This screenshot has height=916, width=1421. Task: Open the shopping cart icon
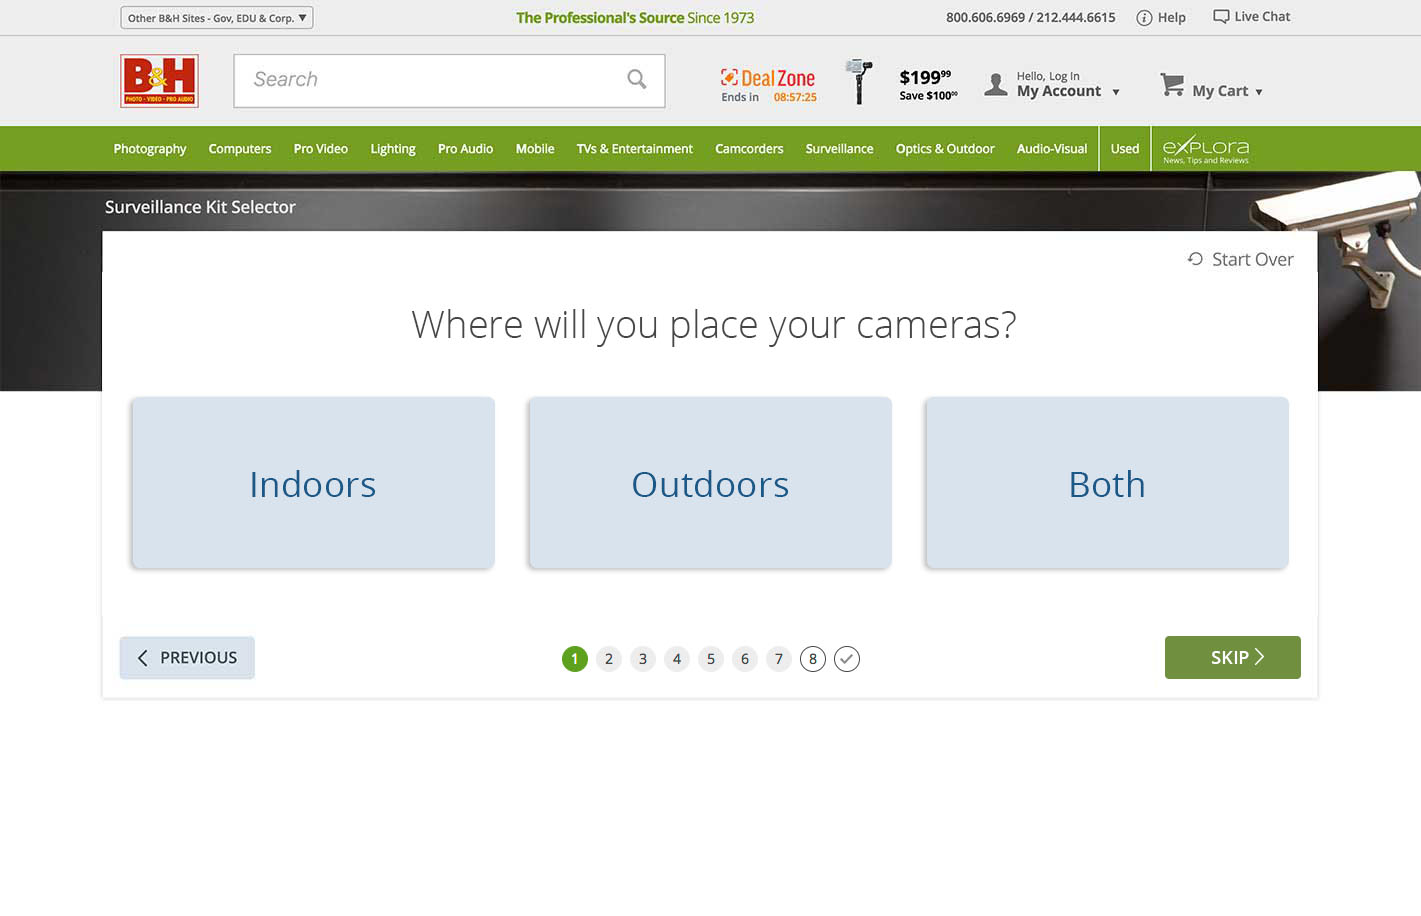[x=1172, y=85]
